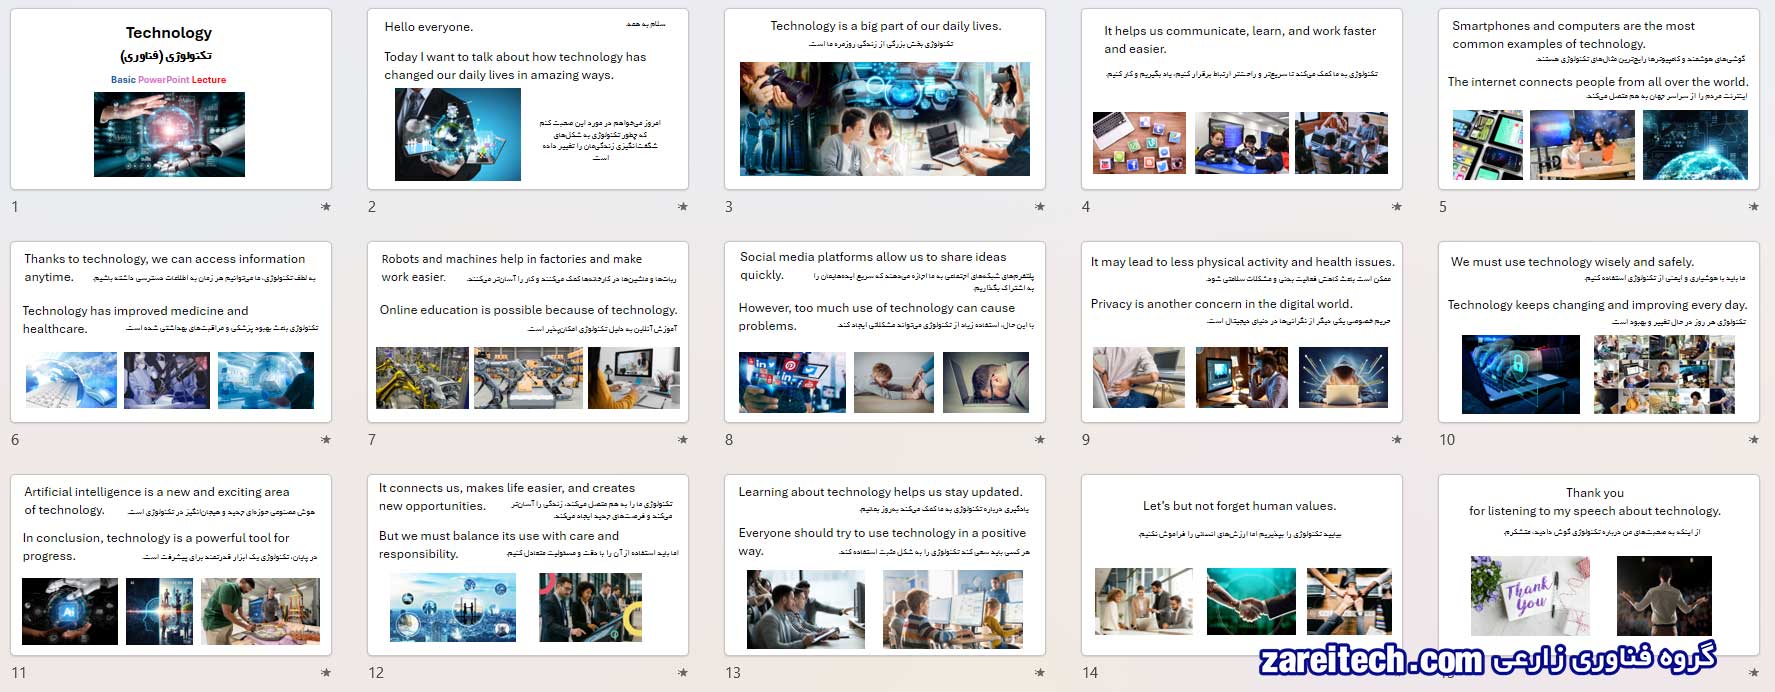This screenshot has height=692, width=1775.
Task: Select the 'Thank you' closing slide thumbnail
Action: tap(1599, 565)
